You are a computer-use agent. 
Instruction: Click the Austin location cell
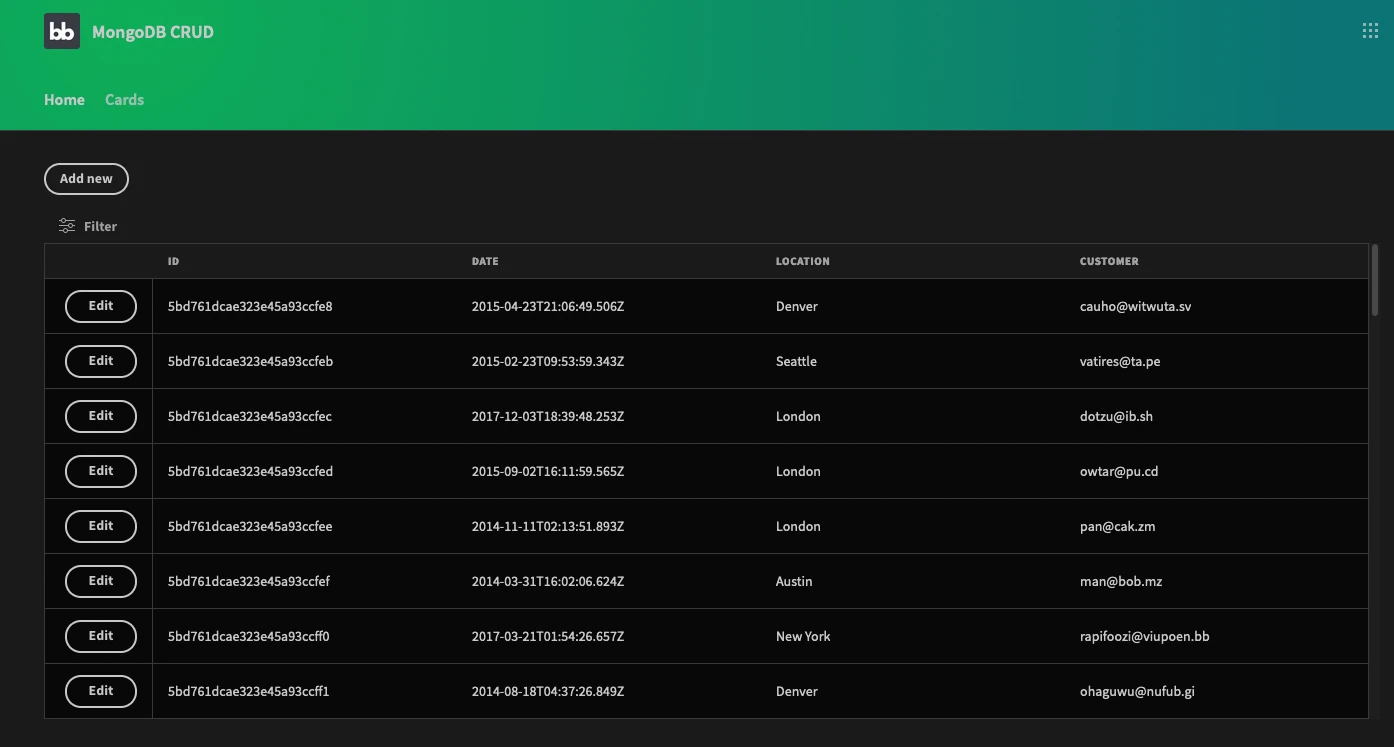point(794,581)
